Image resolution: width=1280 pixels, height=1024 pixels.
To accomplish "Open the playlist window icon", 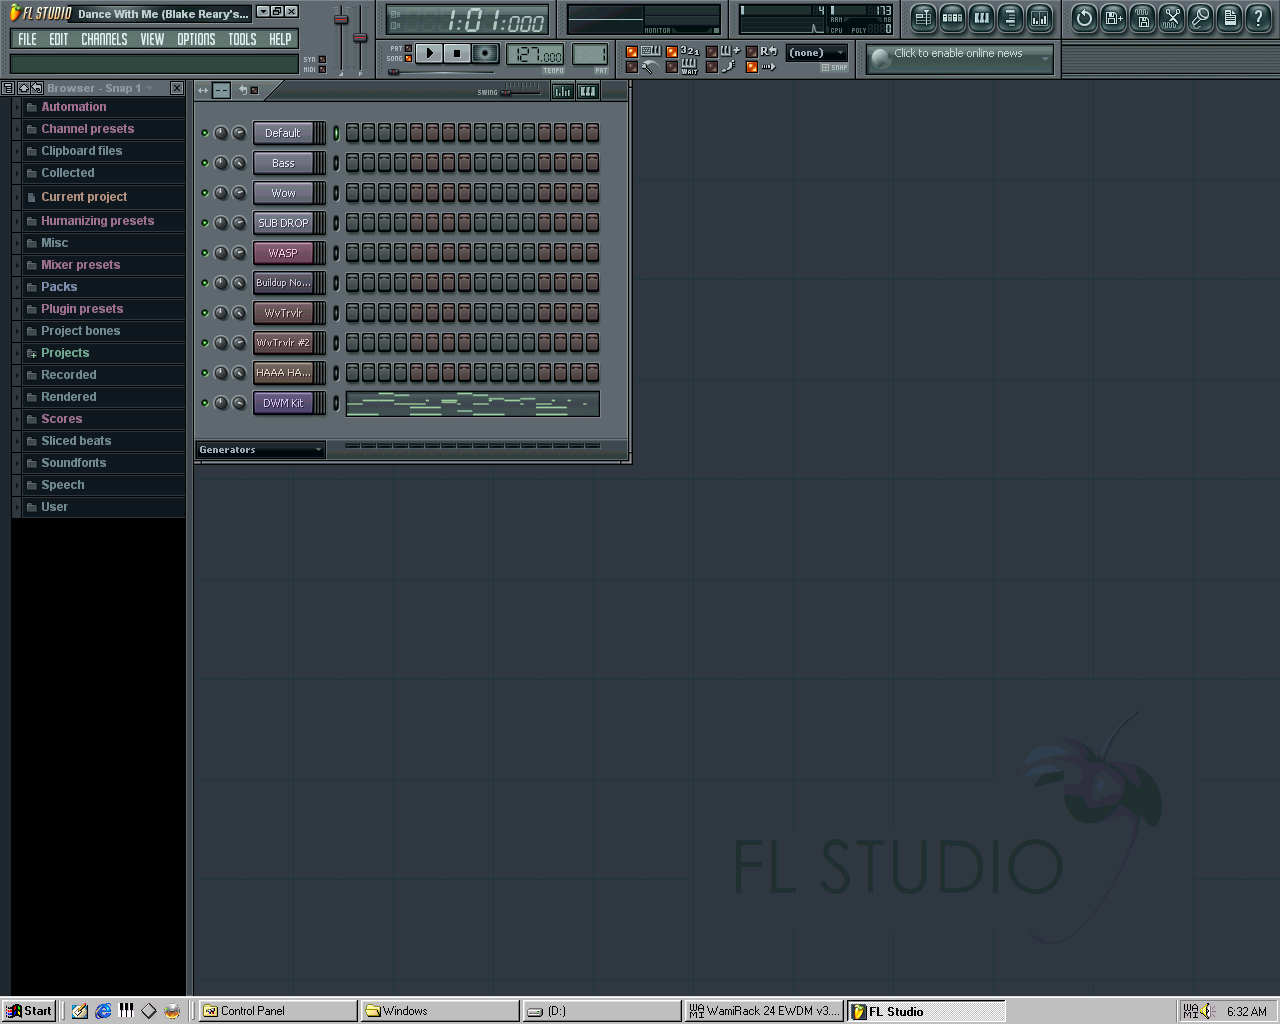I will [923, 17].
